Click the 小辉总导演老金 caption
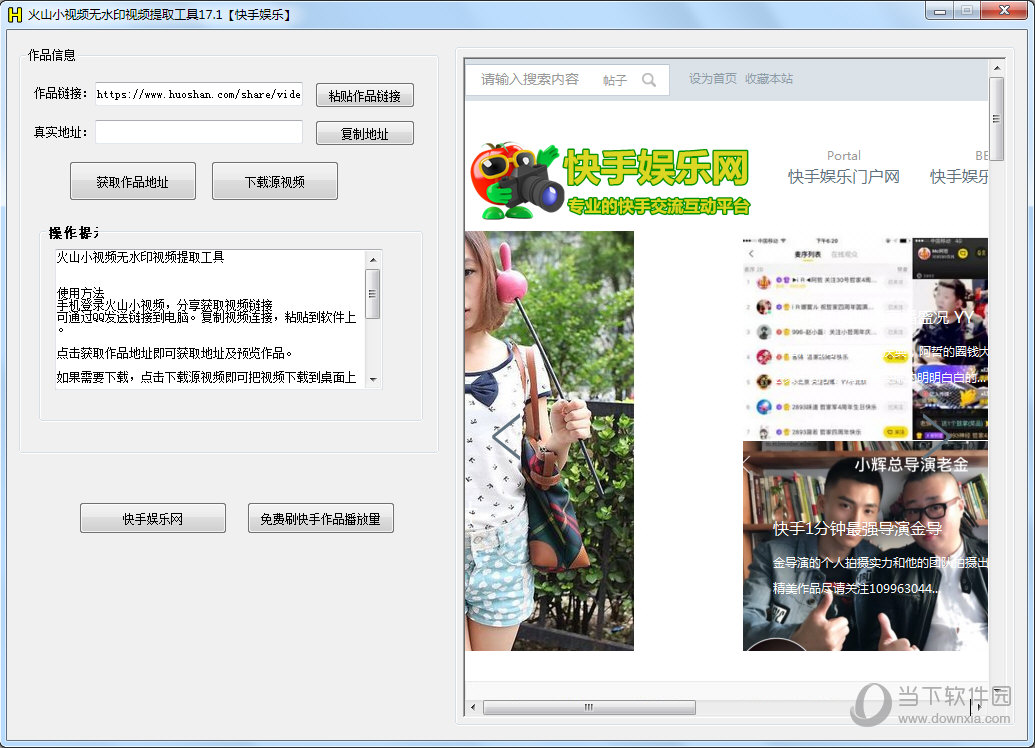 pyautogui.click(x=912, y=465)
